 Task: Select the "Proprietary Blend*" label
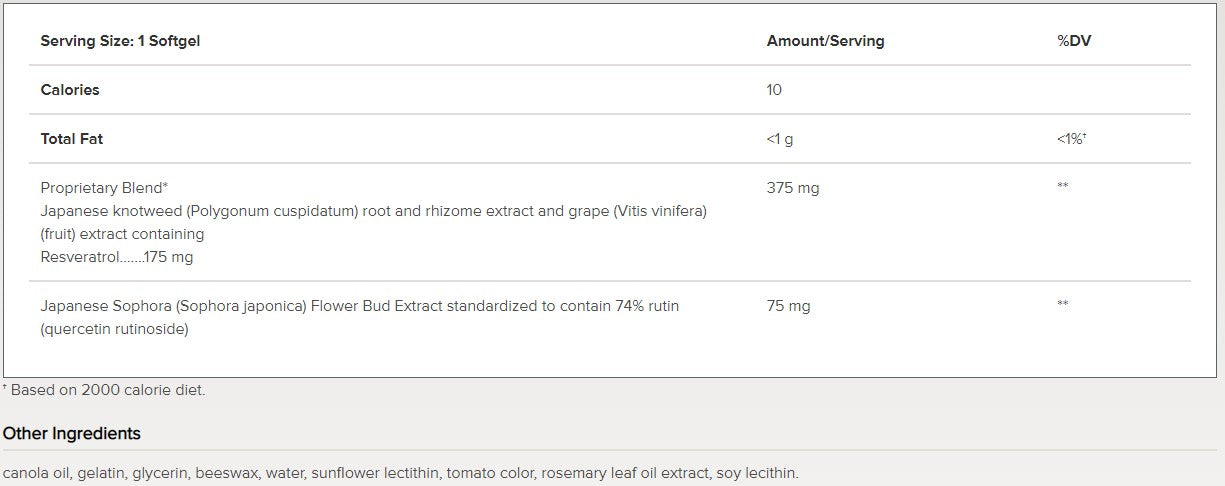[x=104, y=188]
